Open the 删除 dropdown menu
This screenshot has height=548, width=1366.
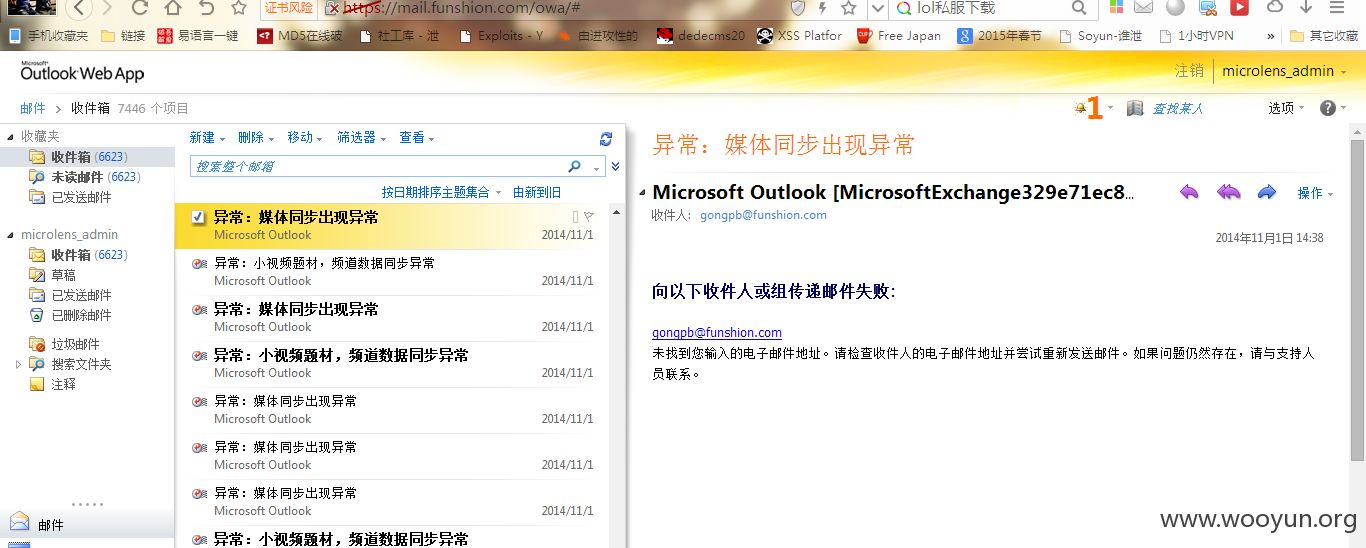click(256, 138)
